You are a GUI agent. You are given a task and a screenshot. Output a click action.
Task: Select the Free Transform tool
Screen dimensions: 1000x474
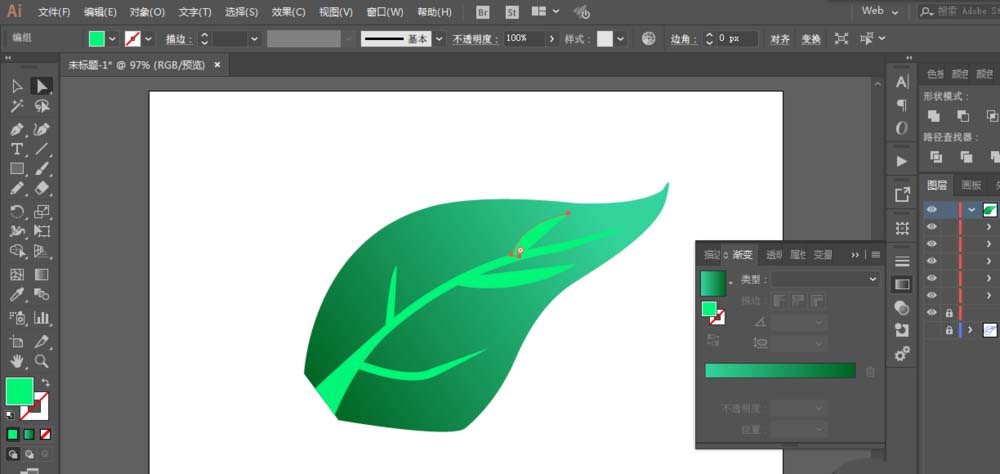(41, 231)
